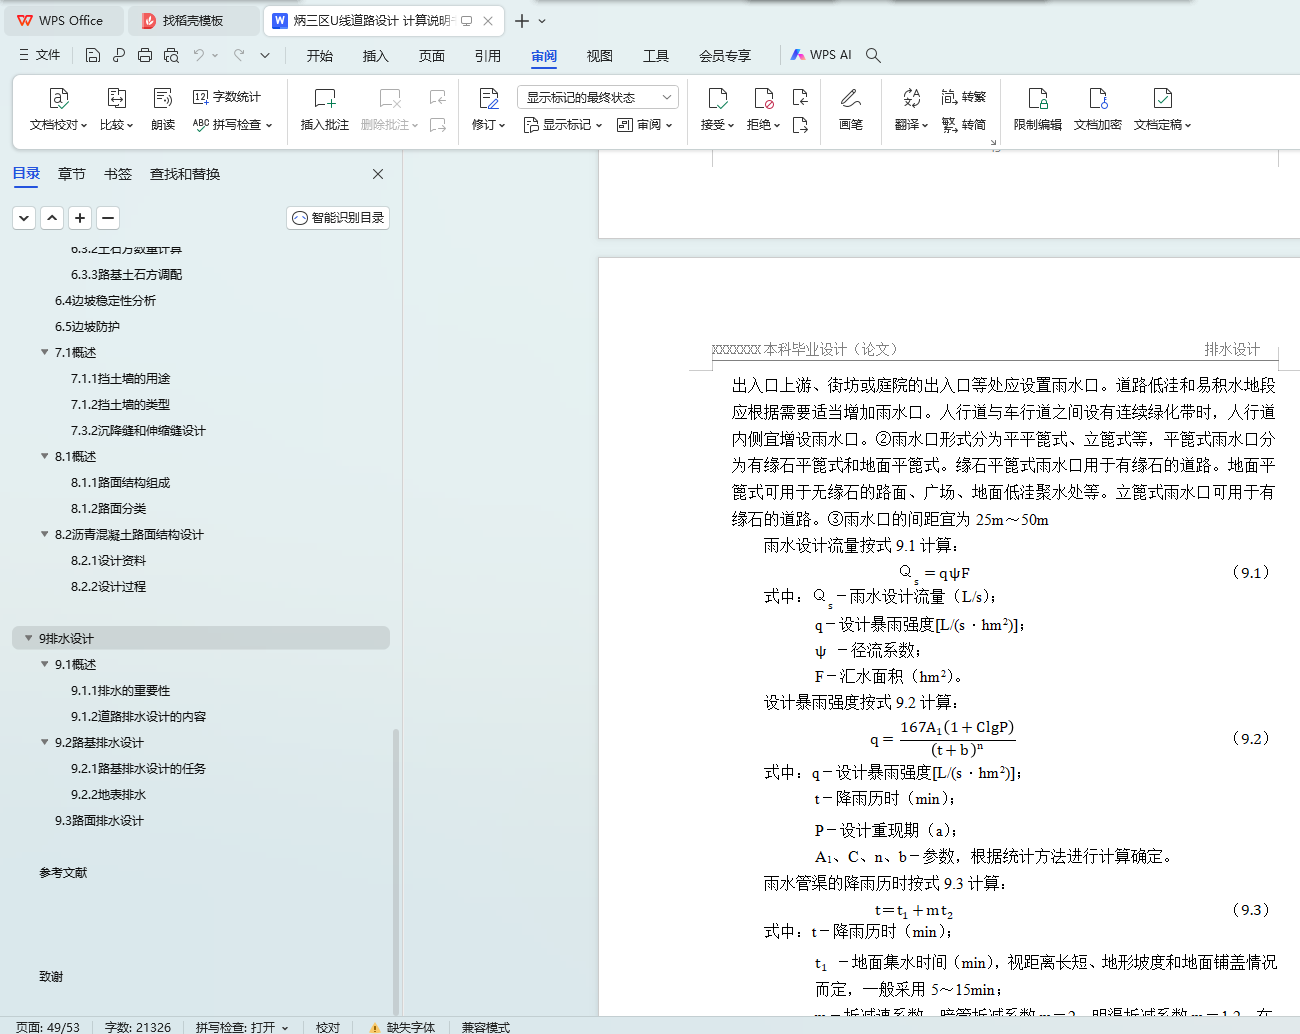Switch to the 找稻壳模板 window tab
The image size is (1300, 1034).
click(193, 20)
